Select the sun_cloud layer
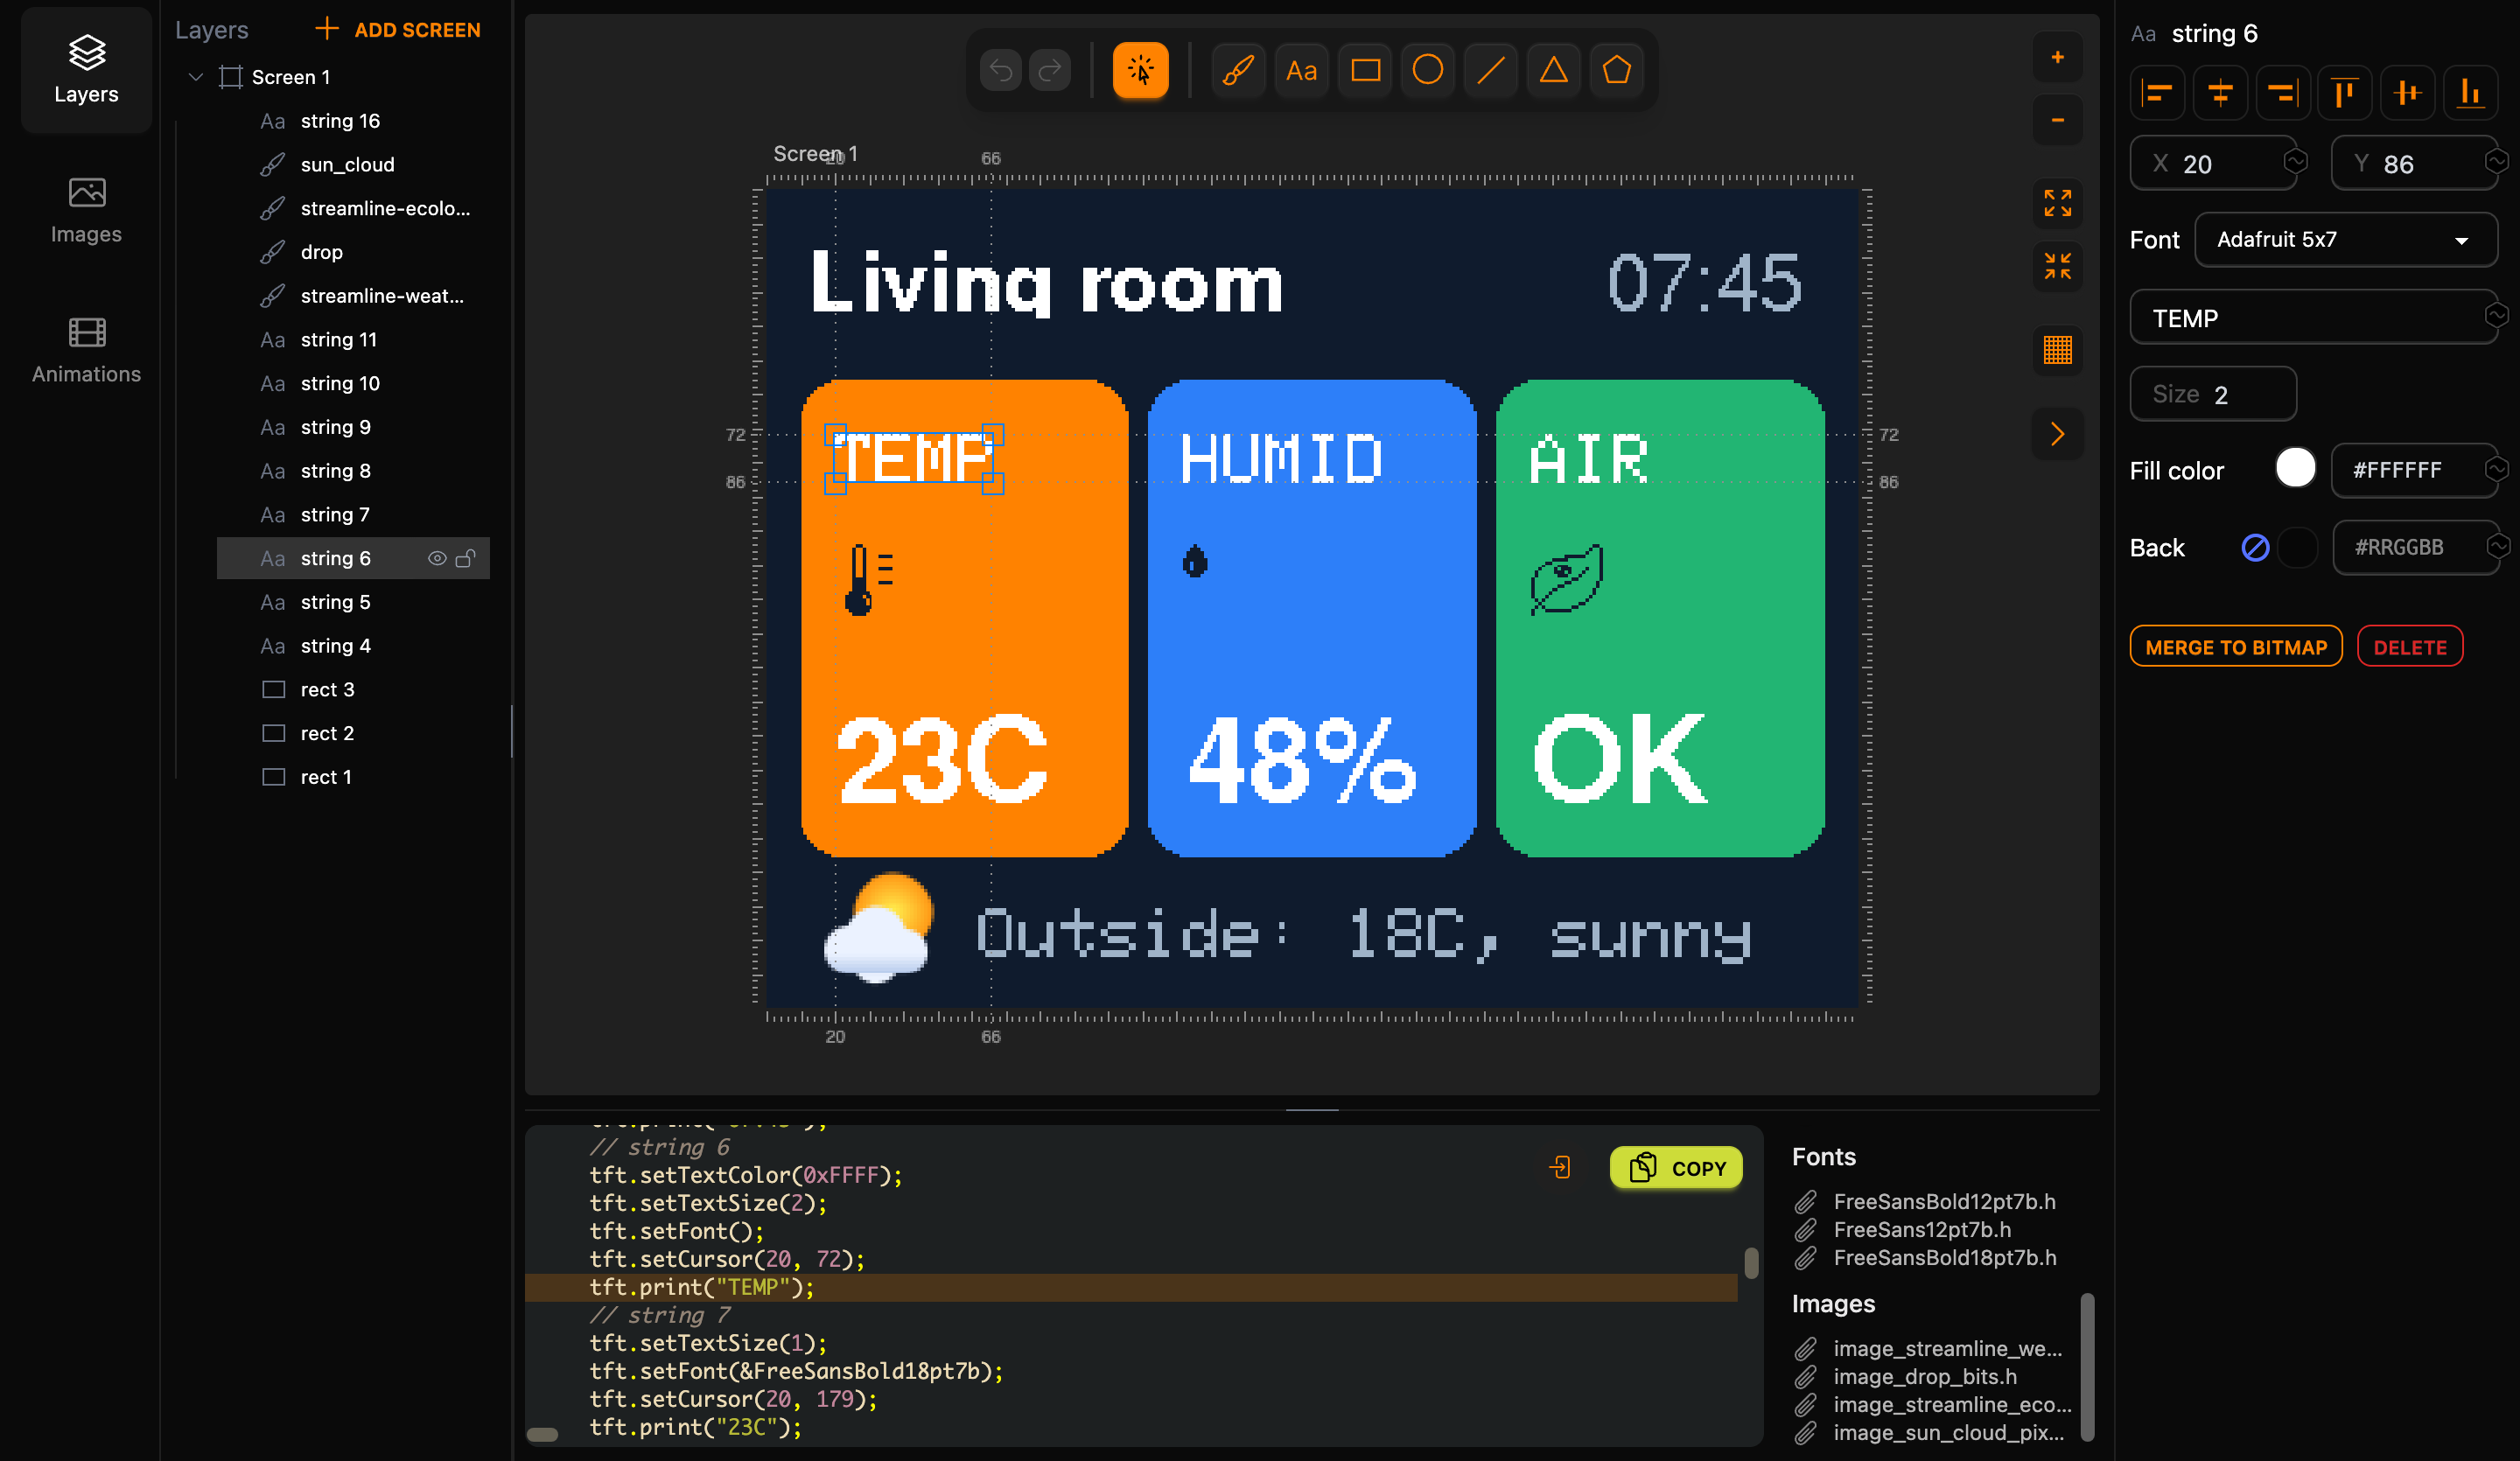Screen dimensions: 2520x1461 (x=353, y=164)
